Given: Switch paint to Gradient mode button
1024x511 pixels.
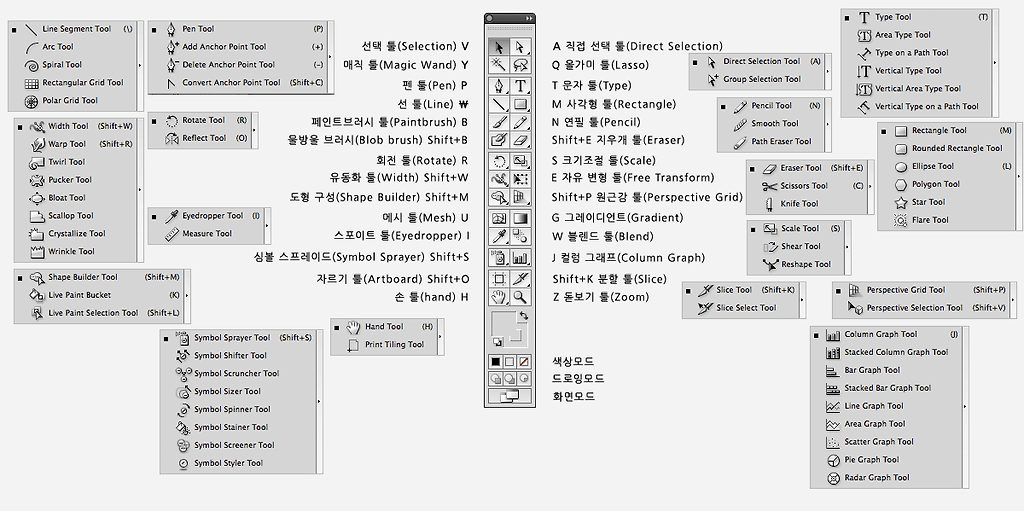Looking at the screenshot, I should (509, 361).
